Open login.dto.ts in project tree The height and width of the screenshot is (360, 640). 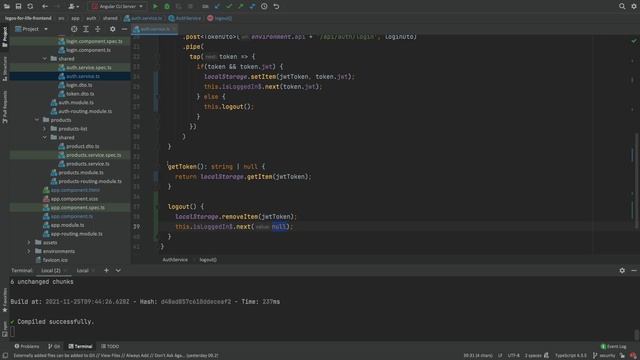pyautogui.click(x=79, y=85)
